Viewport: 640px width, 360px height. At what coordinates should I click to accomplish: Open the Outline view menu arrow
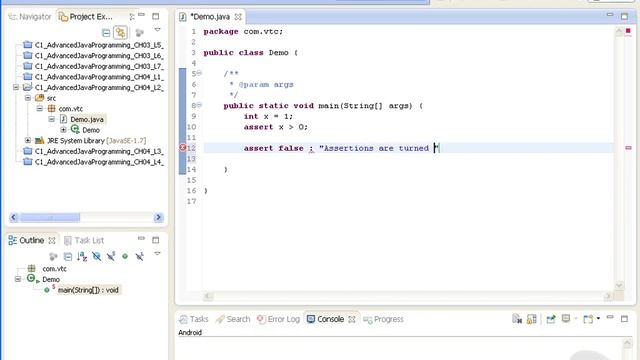pos(158,253)
